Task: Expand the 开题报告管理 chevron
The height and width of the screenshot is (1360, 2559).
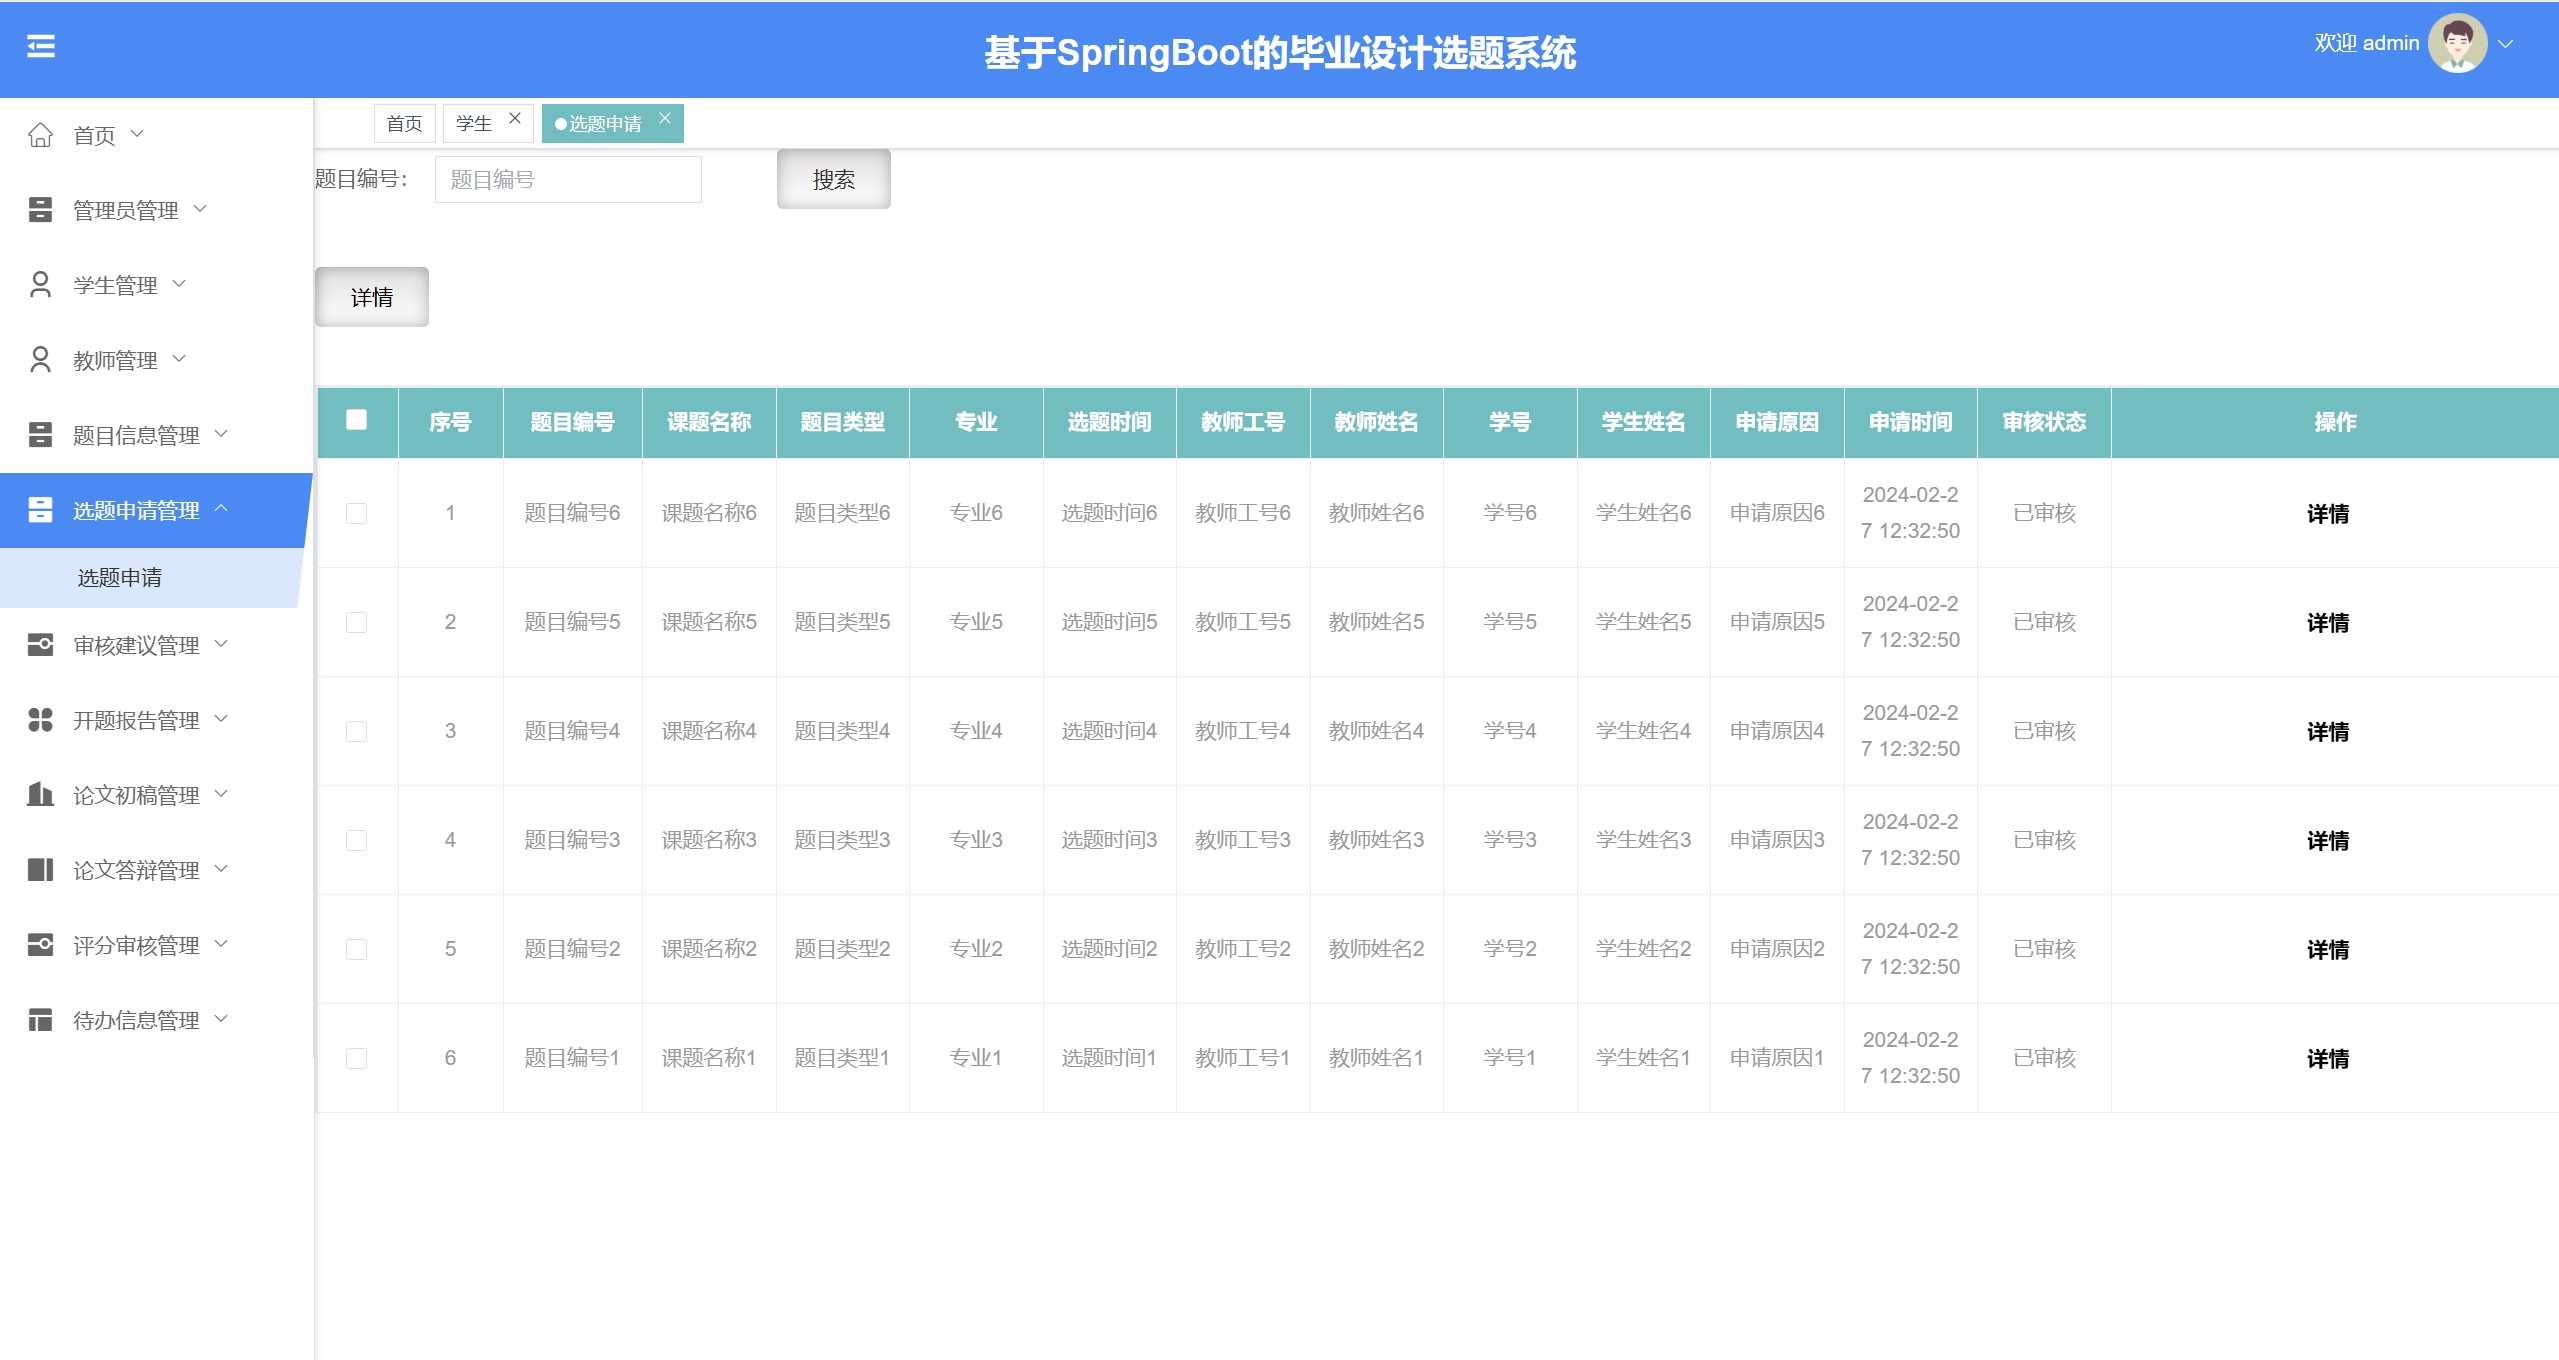Action: 222,719
